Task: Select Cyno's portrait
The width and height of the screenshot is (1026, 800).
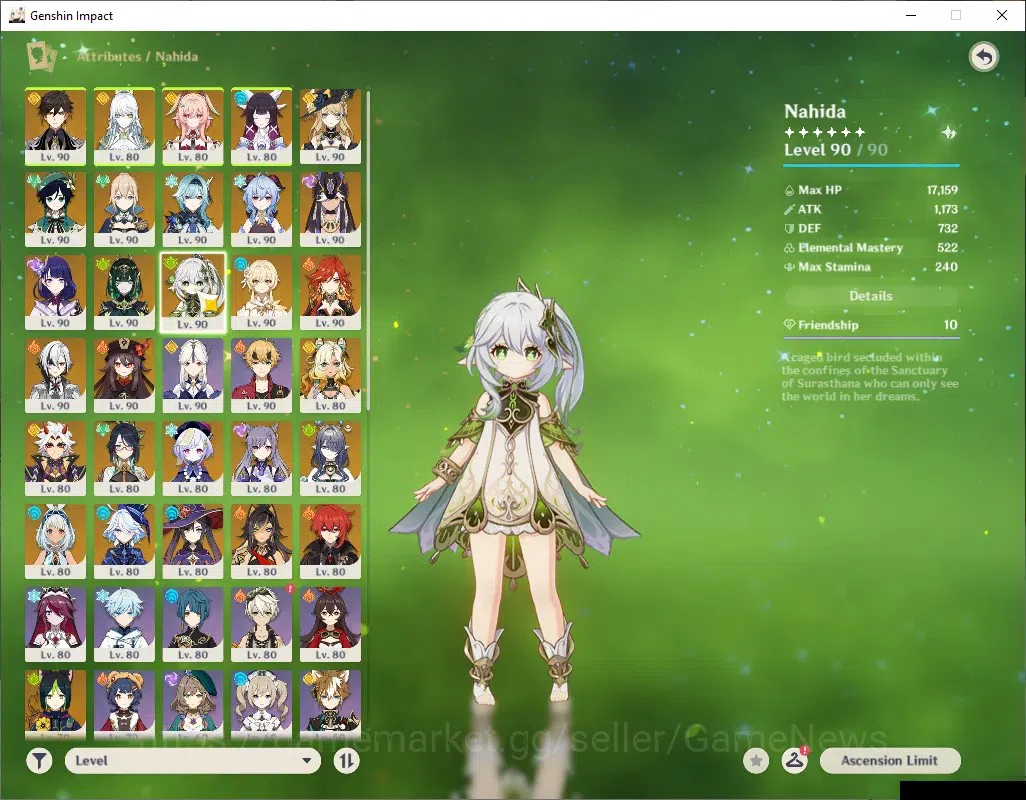Action: (330, 209)
